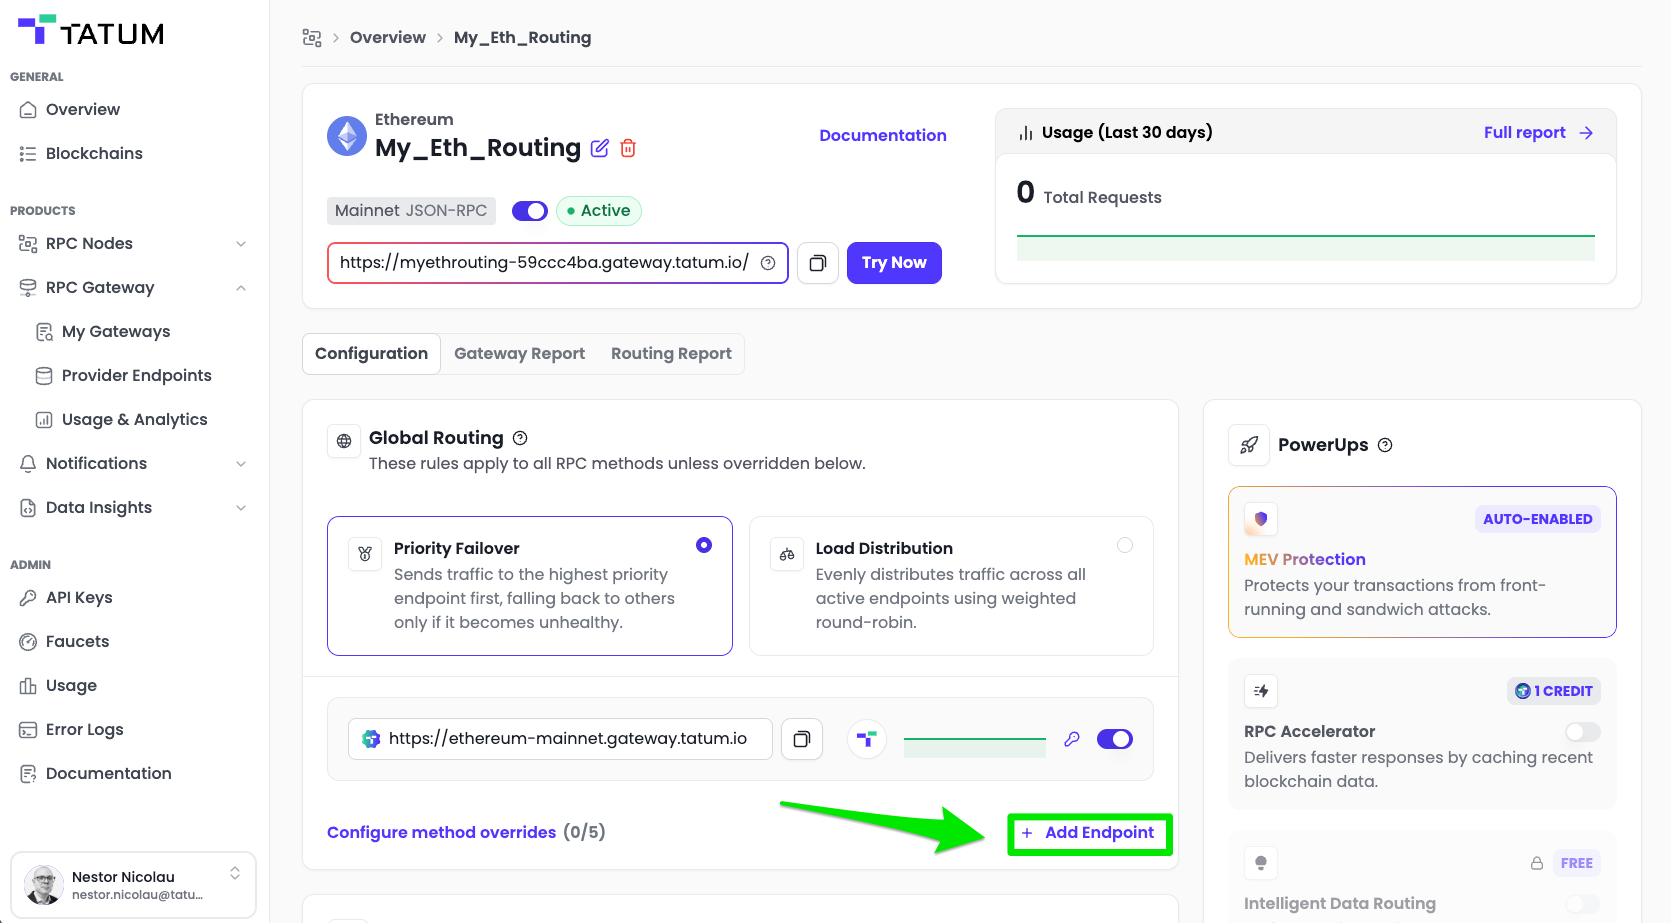Copy the ethereum-mainnet endpoint URL
Viewport: 1671px width, 923px height.
tap(802, 739)
